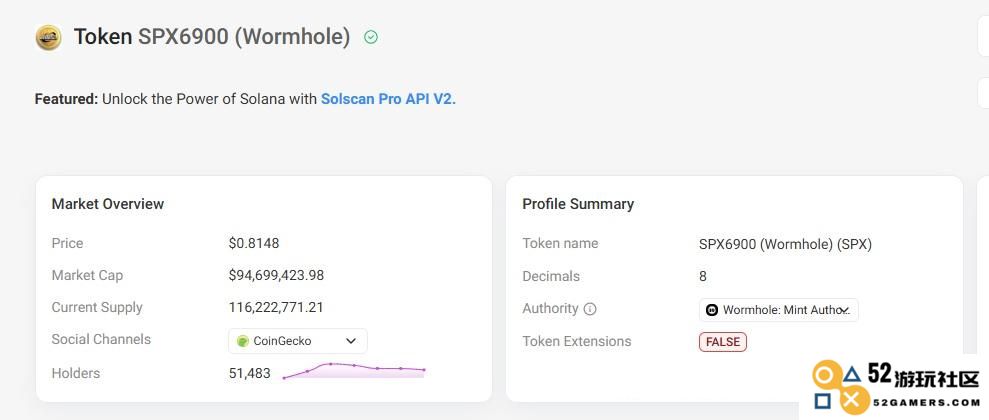Click the SPX6900 gold token logo
Viewport: 989px width, 420px height.
click(x=49, y=38)
